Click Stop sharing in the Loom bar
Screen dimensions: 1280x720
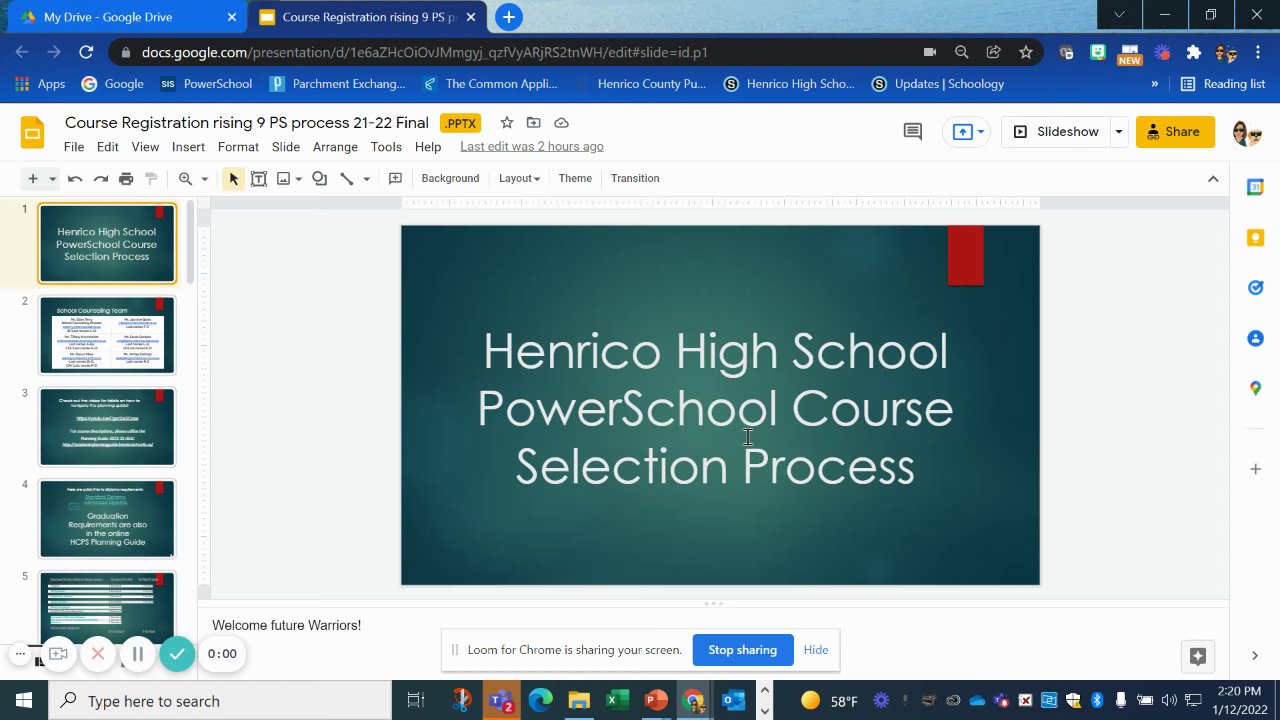point(742,650)
